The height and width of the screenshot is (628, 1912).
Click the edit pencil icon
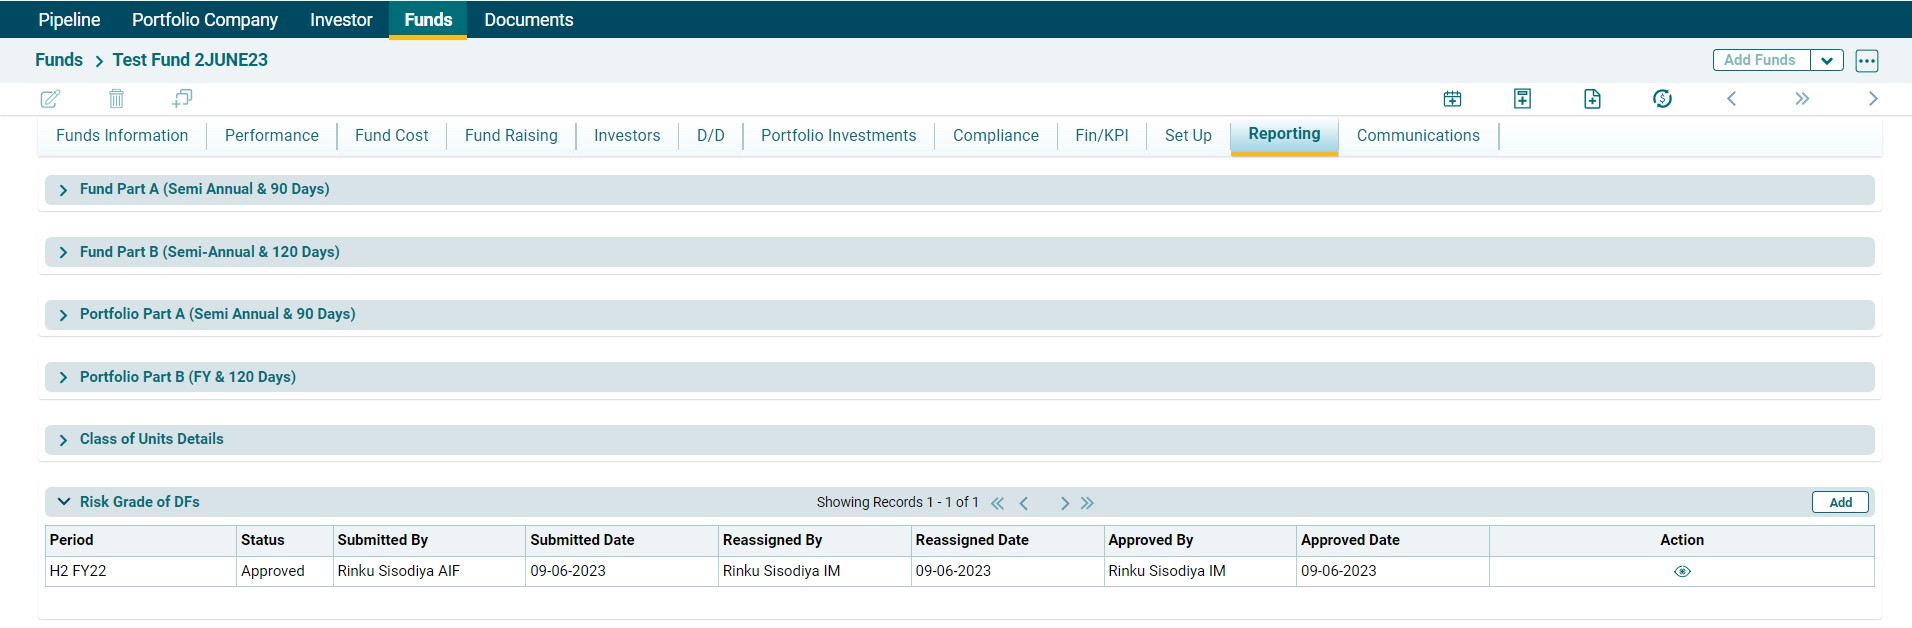[x=50, y=98]
